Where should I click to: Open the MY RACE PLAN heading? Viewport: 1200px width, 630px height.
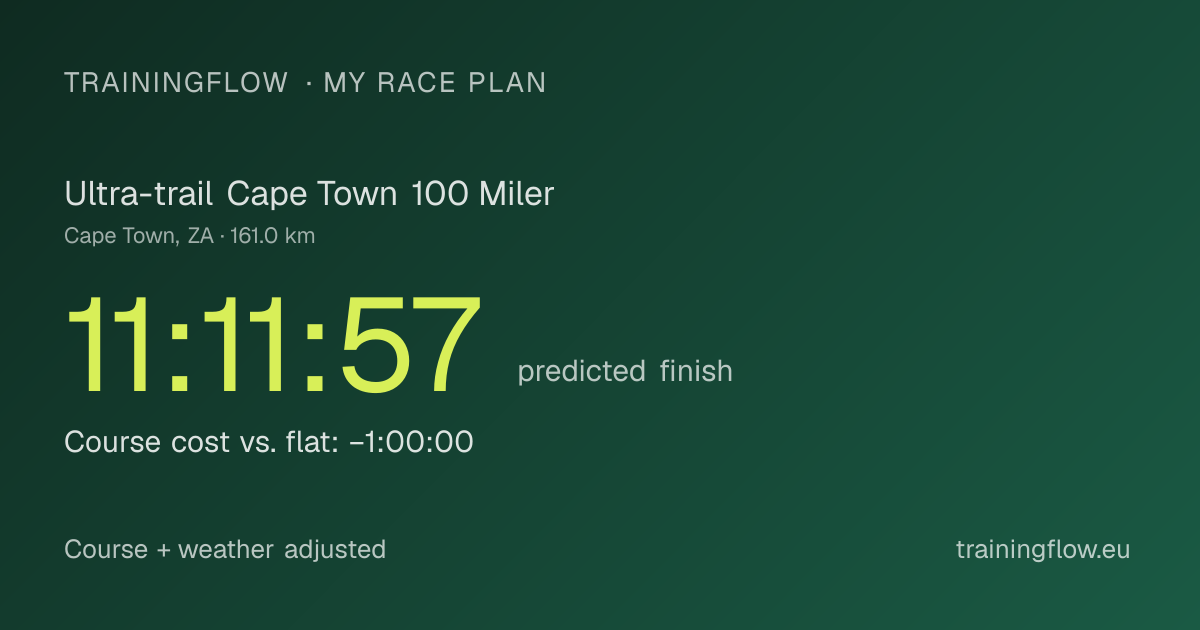point(435,83)
